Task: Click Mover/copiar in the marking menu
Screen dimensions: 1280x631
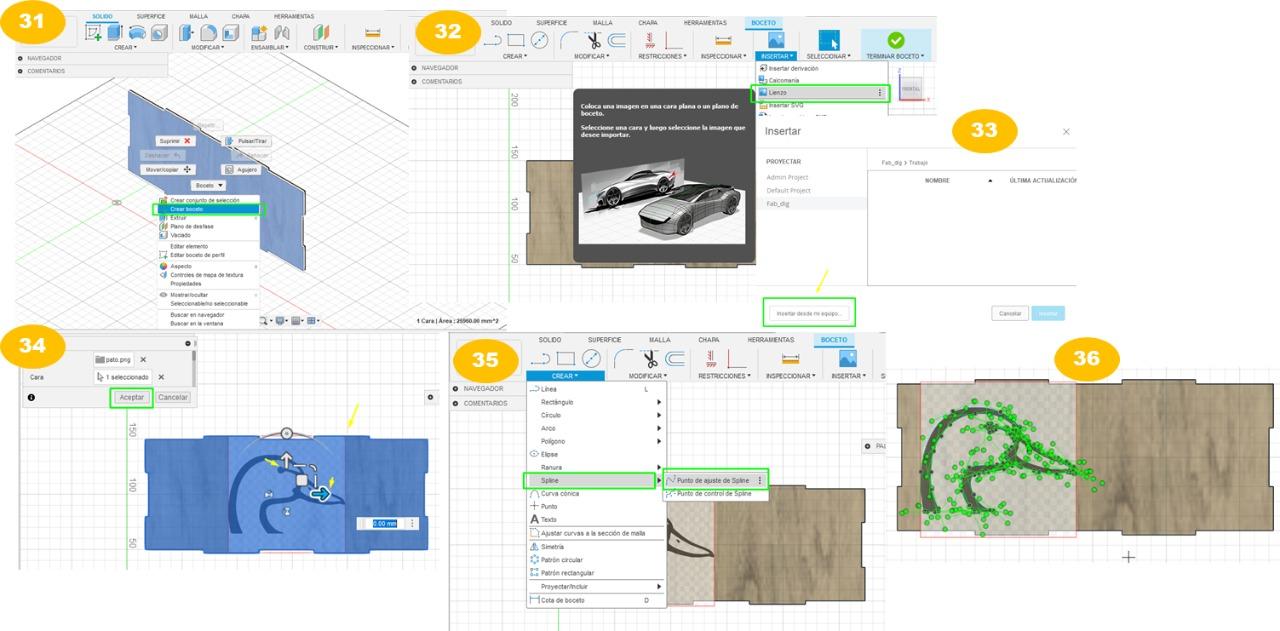Action: coord(168,170)
